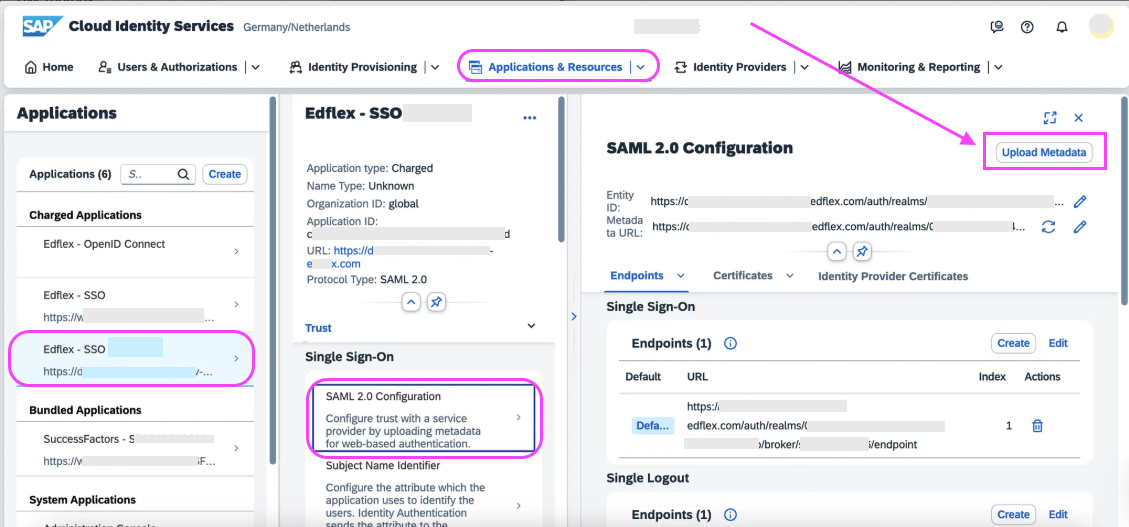
Task: Open Users & Authorizations menu
Action: point(168,67)
